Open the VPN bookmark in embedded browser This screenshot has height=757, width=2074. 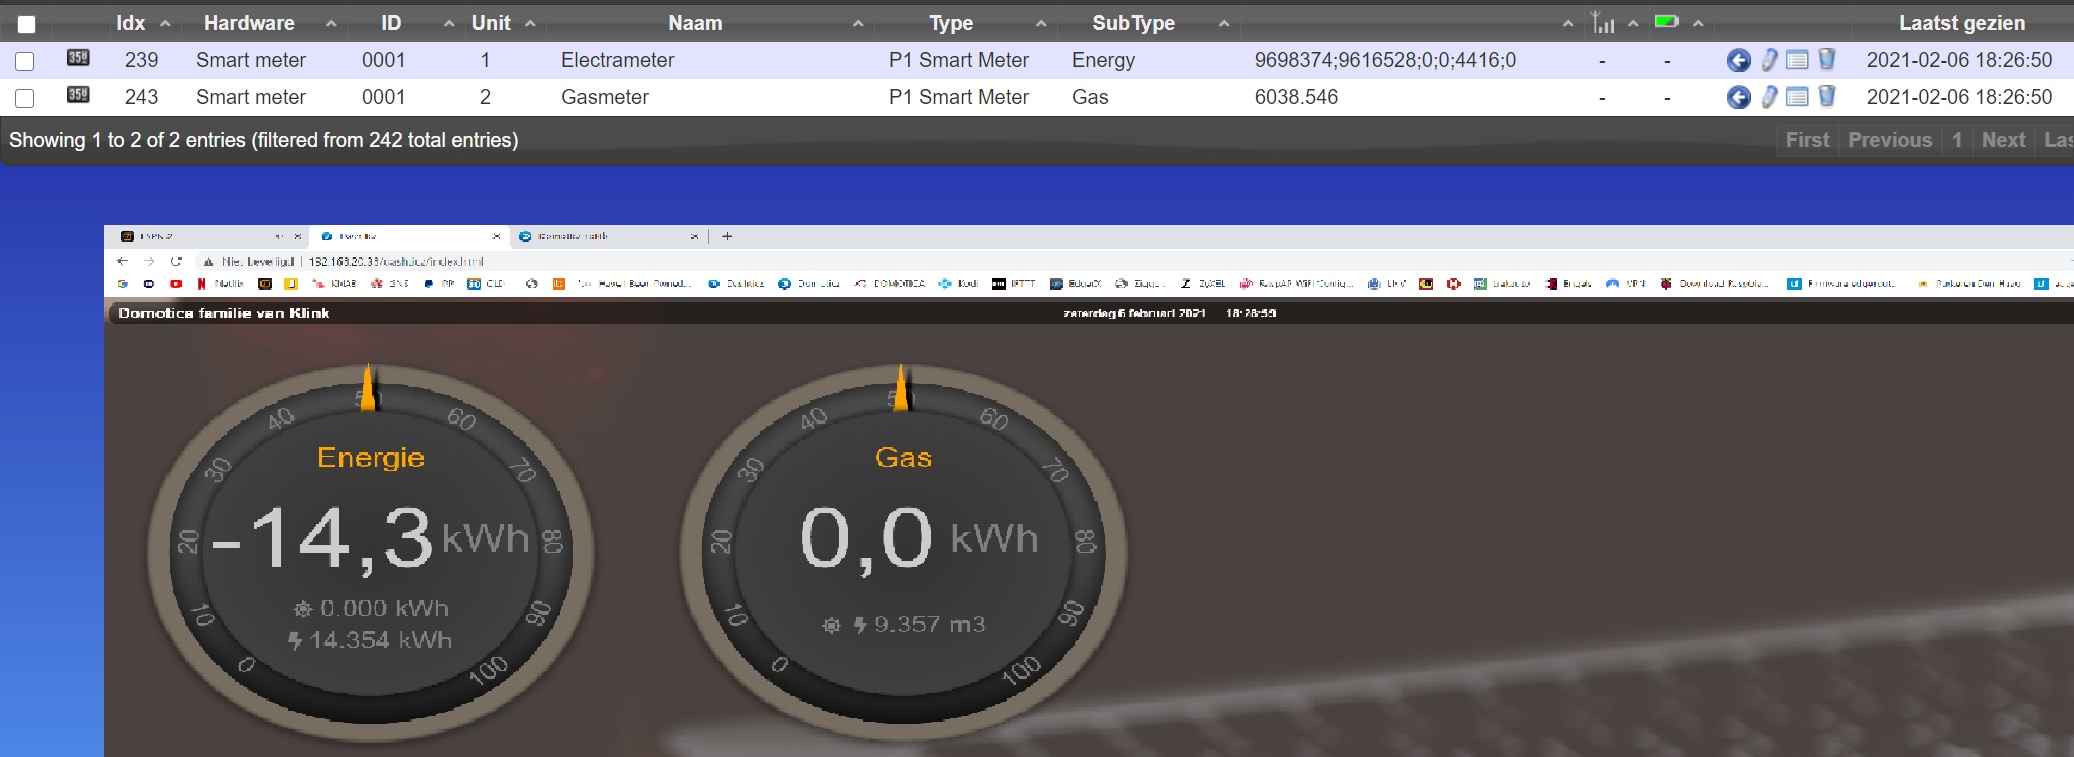tap(1627, 284)
